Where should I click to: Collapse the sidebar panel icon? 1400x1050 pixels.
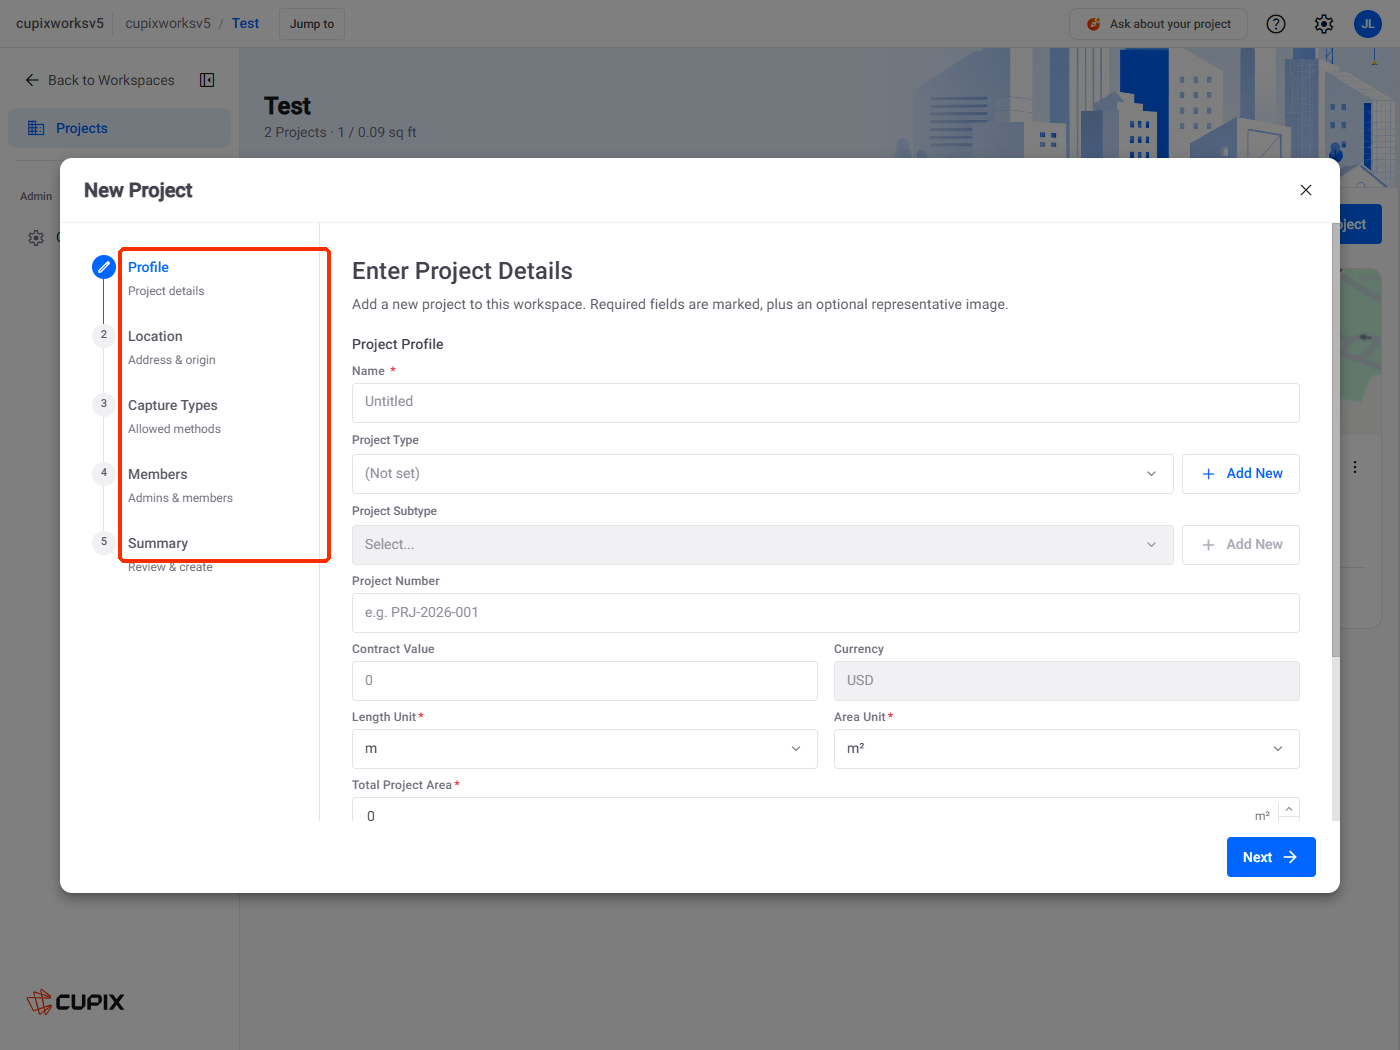tap(207, 80)
